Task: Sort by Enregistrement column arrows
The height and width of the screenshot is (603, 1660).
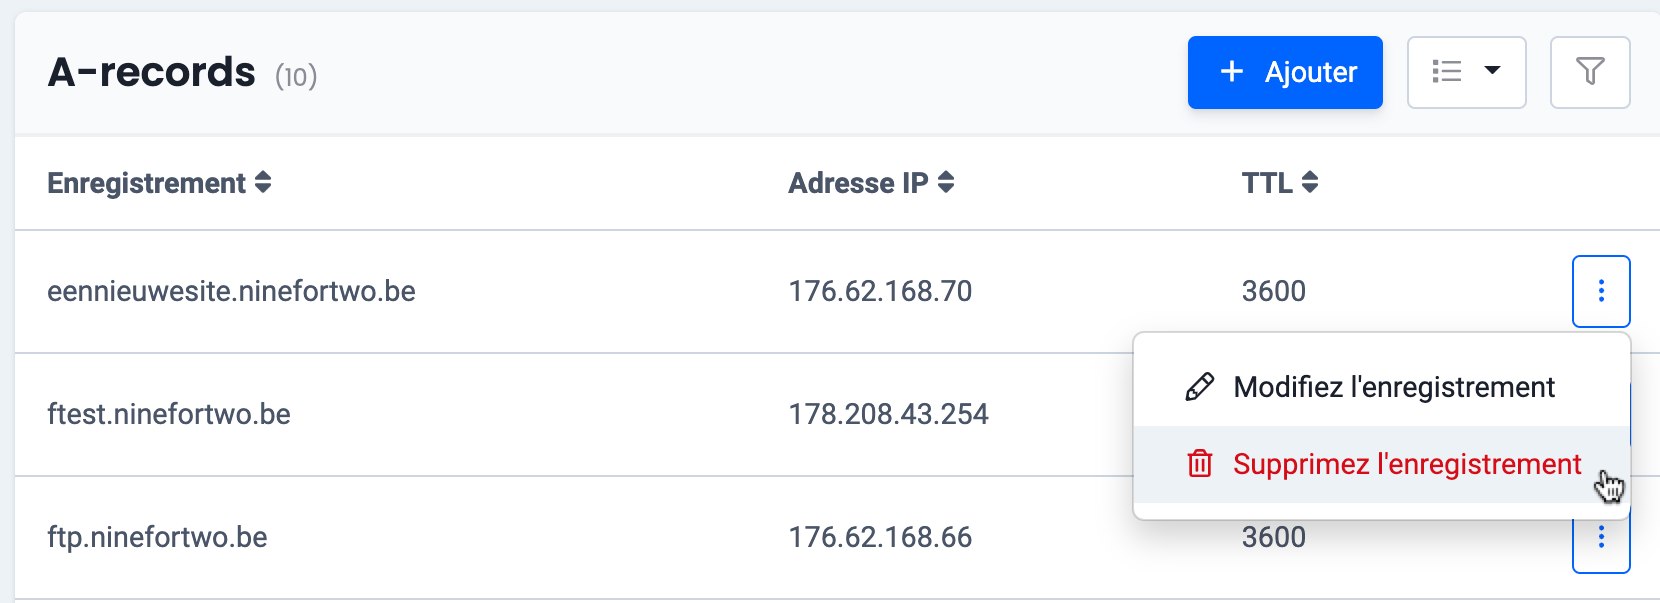Action: pyautogui.click(x=263, y=183)
